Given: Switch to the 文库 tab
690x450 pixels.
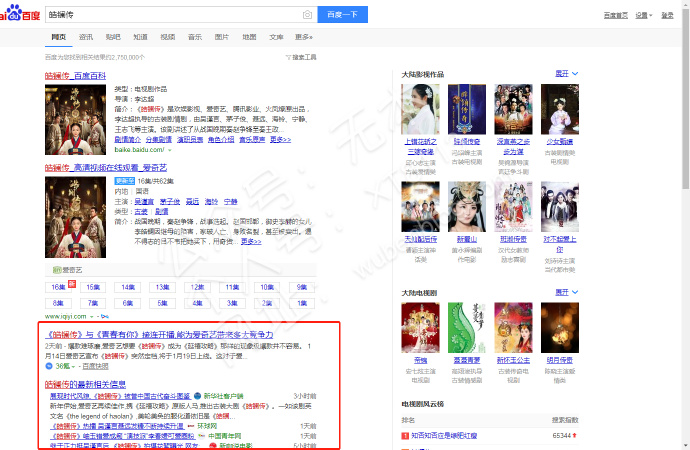Looking at the screenshot, I should click(x=276, y=37).
